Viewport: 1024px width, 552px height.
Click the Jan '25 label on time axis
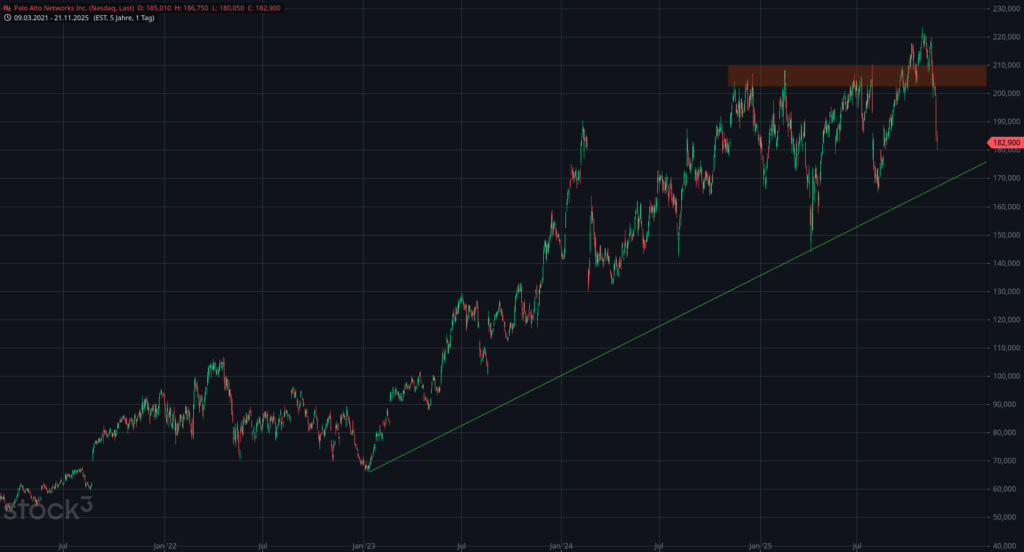tap(760, 547)
